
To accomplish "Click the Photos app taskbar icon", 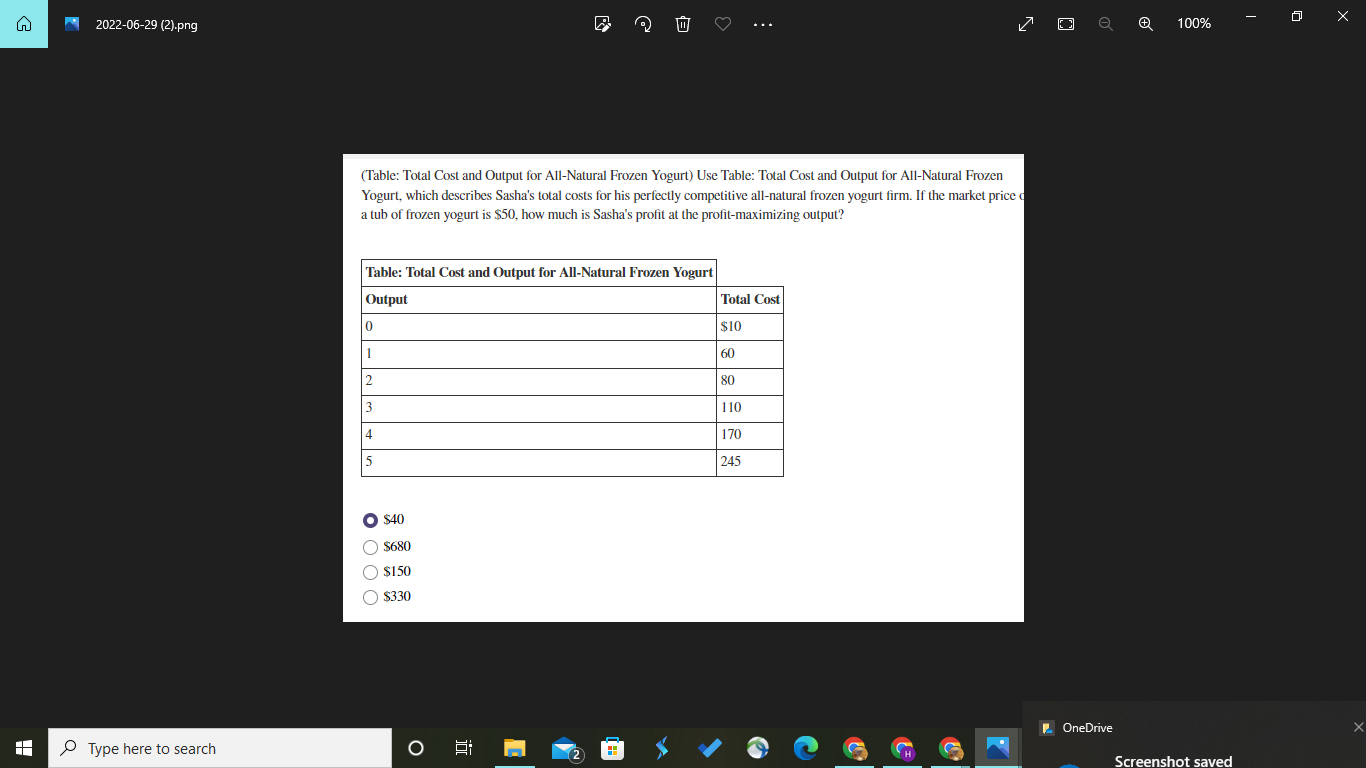I will point(998,748).
